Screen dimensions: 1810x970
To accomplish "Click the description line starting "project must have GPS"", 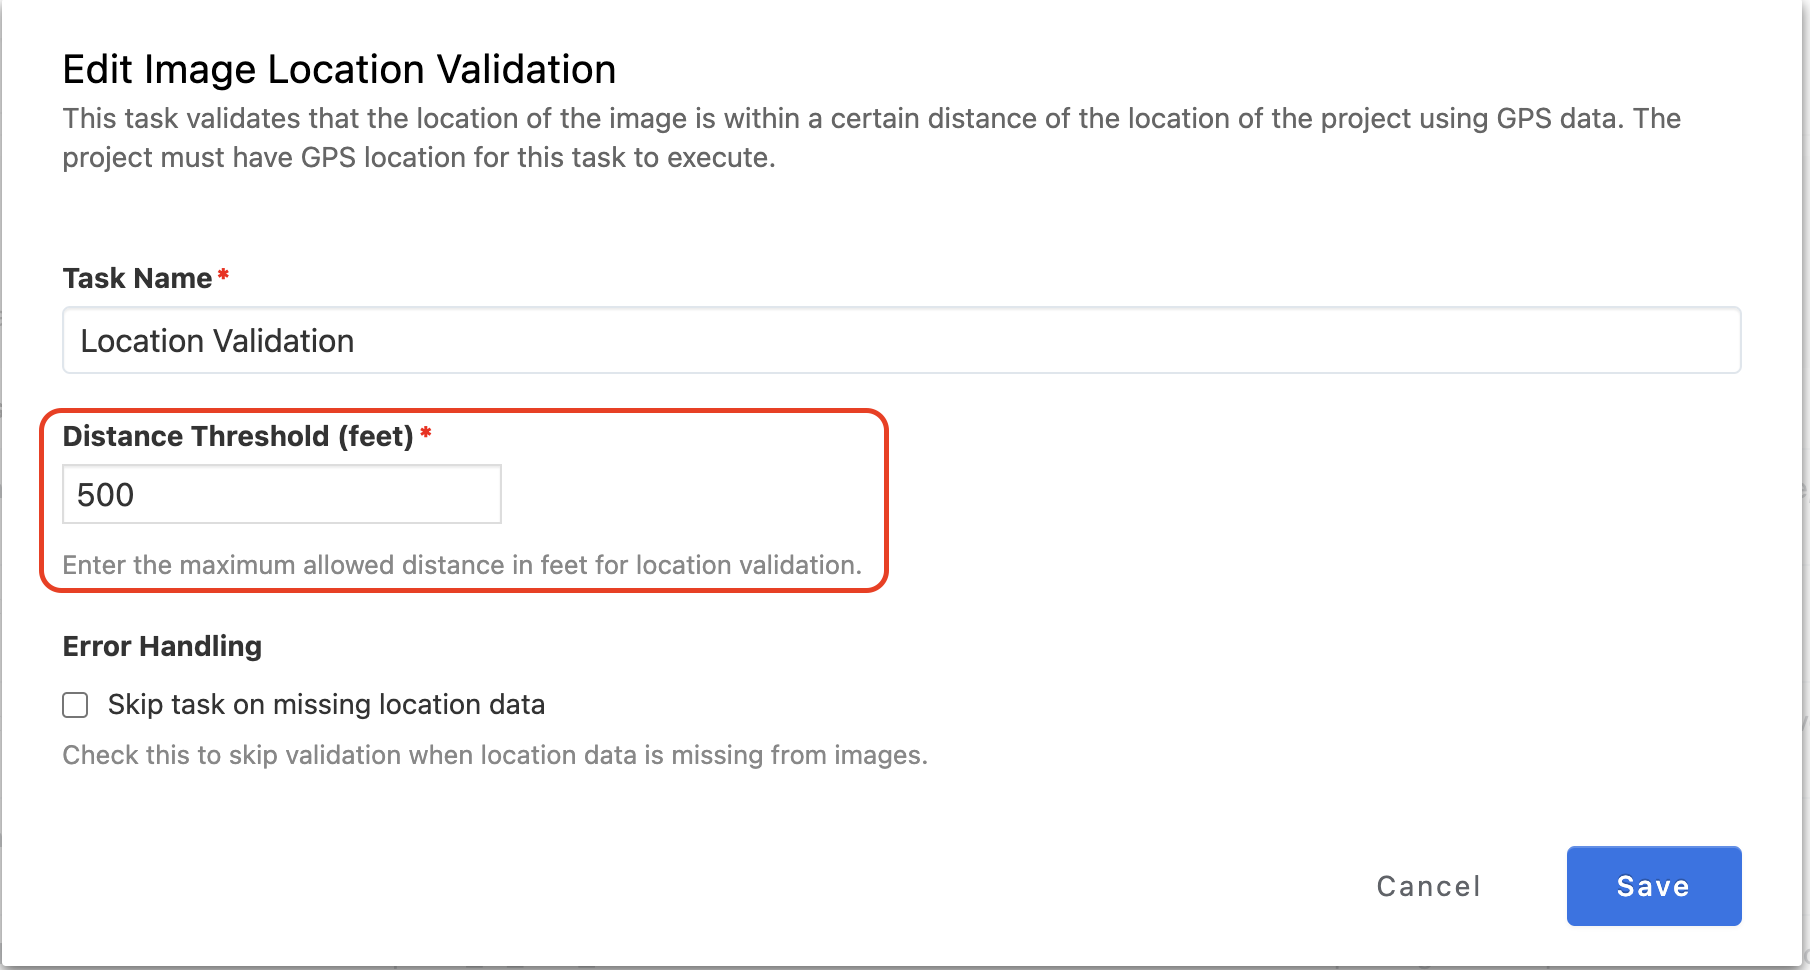I will click(418, 158).
